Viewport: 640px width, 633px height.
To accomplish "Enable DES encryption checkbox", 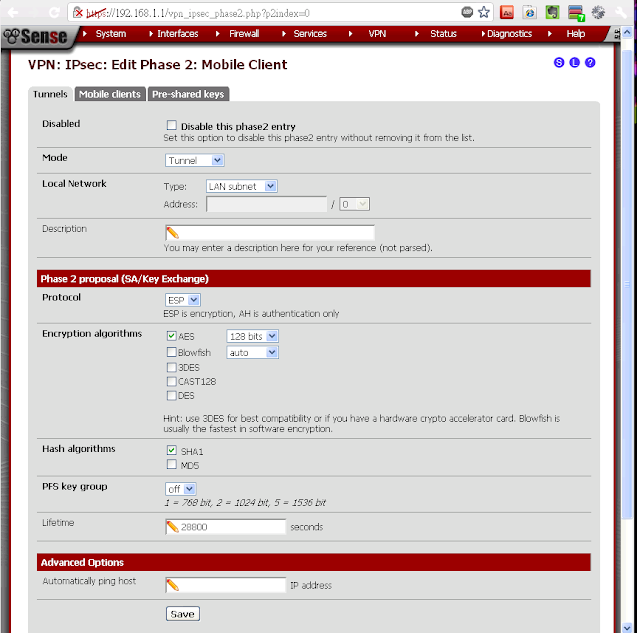I will (171, 395).
